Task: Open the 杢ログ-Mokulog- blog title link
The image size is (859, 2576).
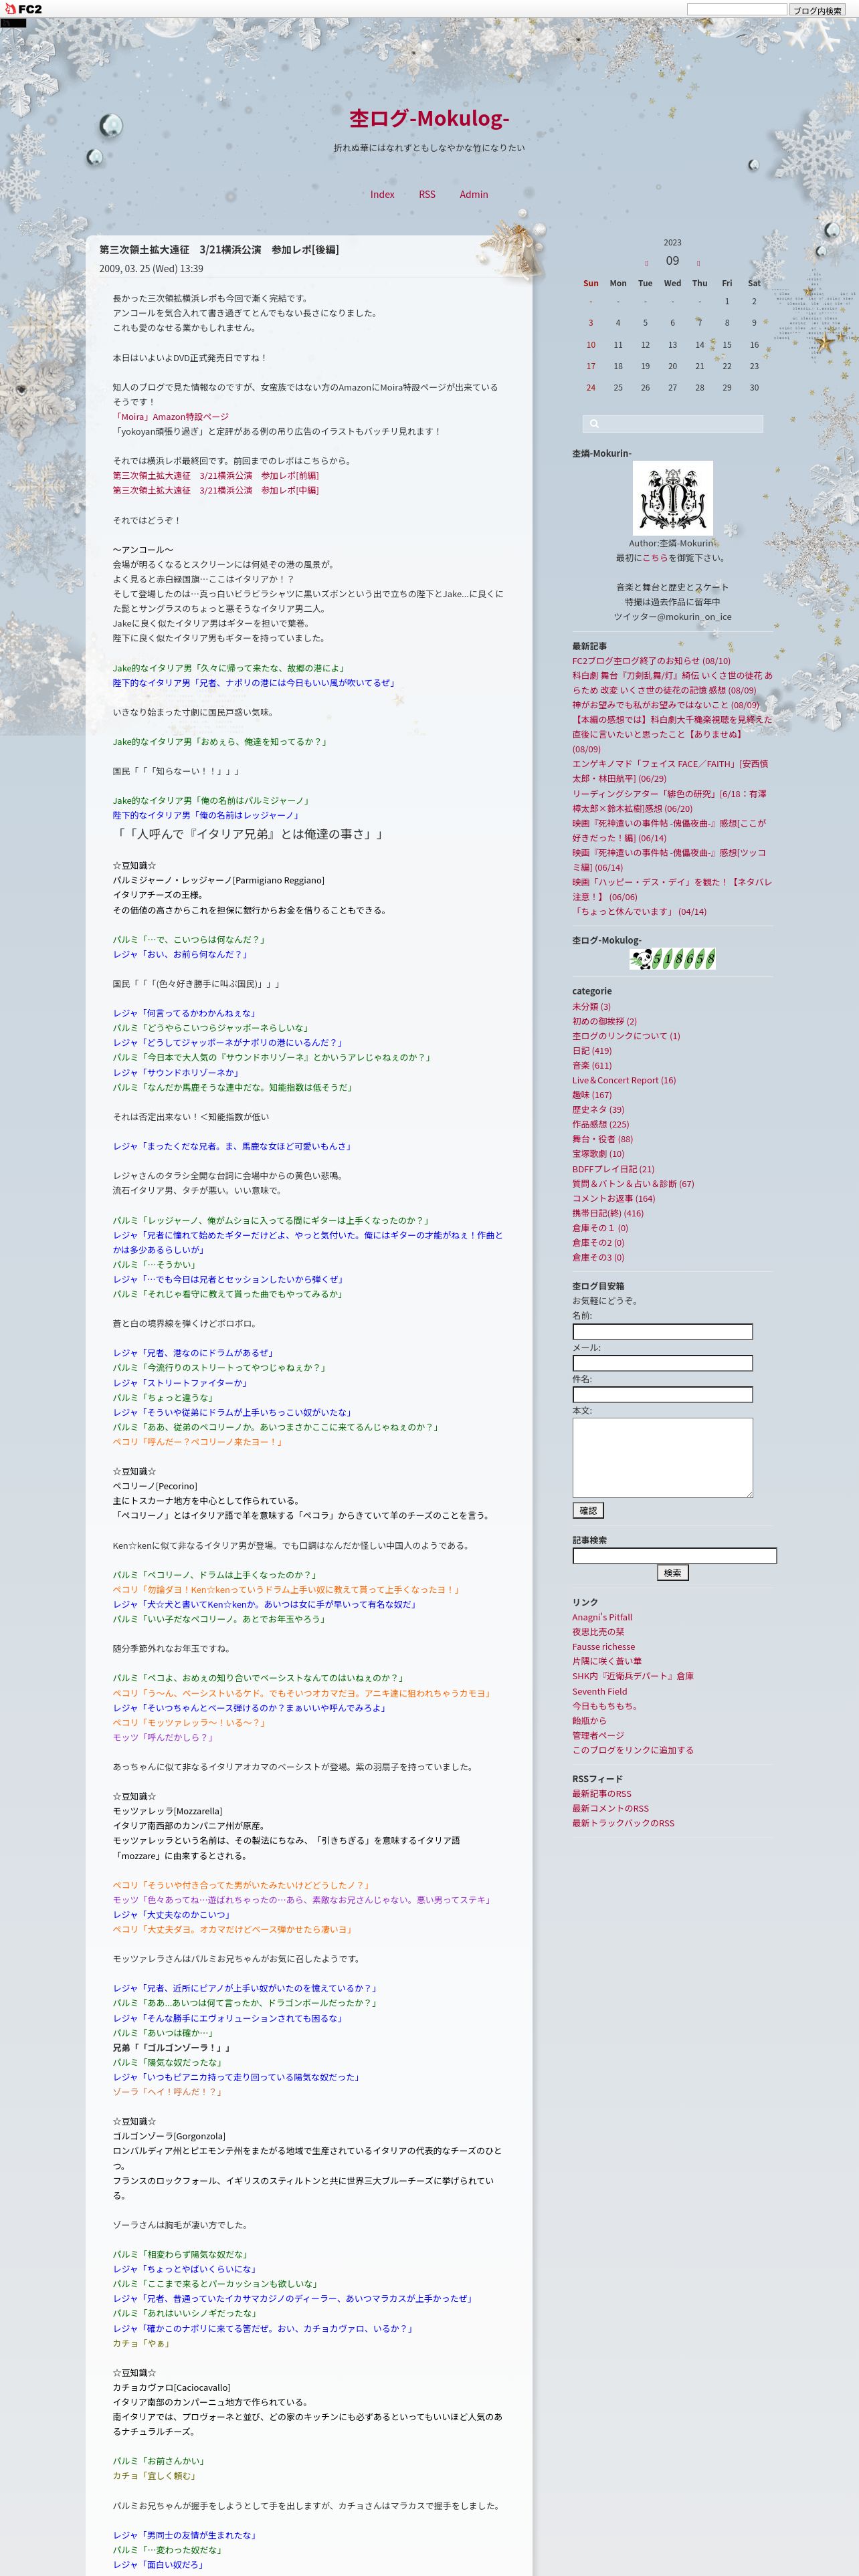Action: tap(429, 118)
